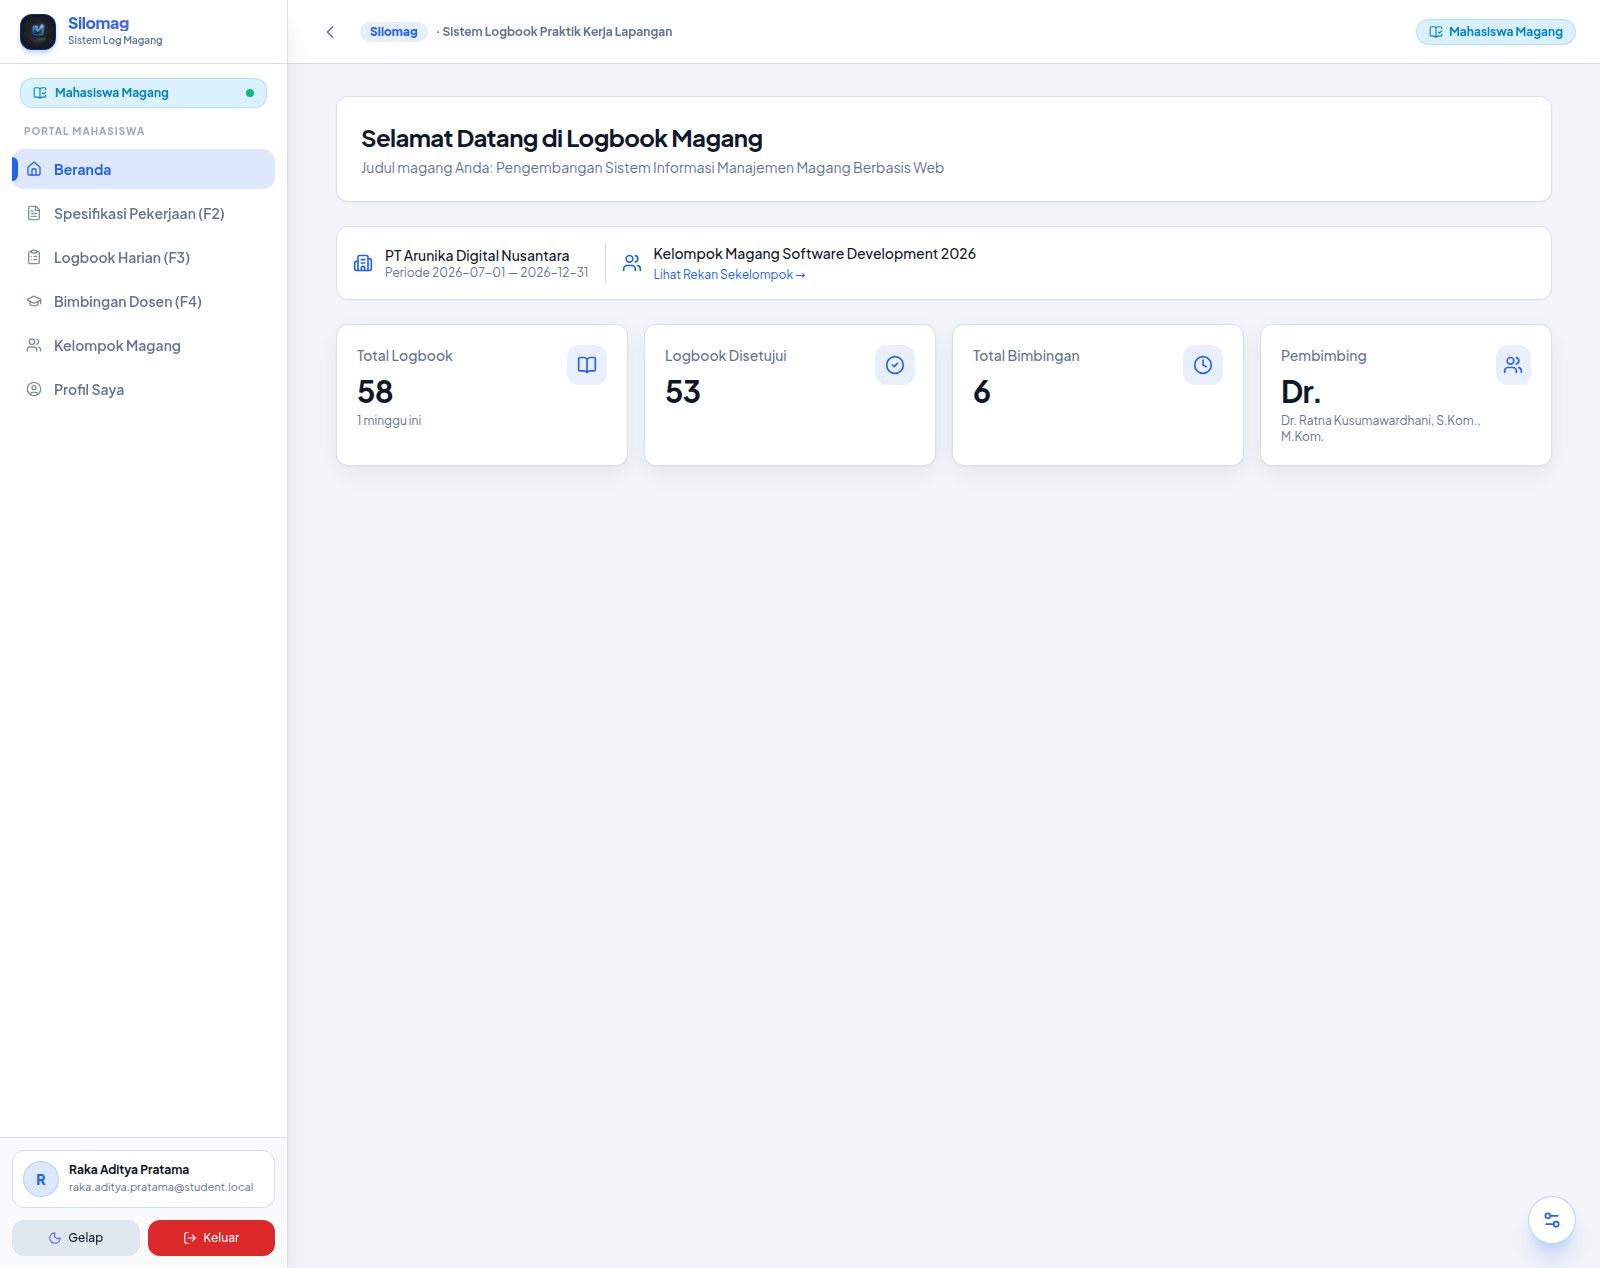
Task: Click the Mahasiswa Magang role chip in sidebar
Action: pyautogui.click(x=143, y=93)
